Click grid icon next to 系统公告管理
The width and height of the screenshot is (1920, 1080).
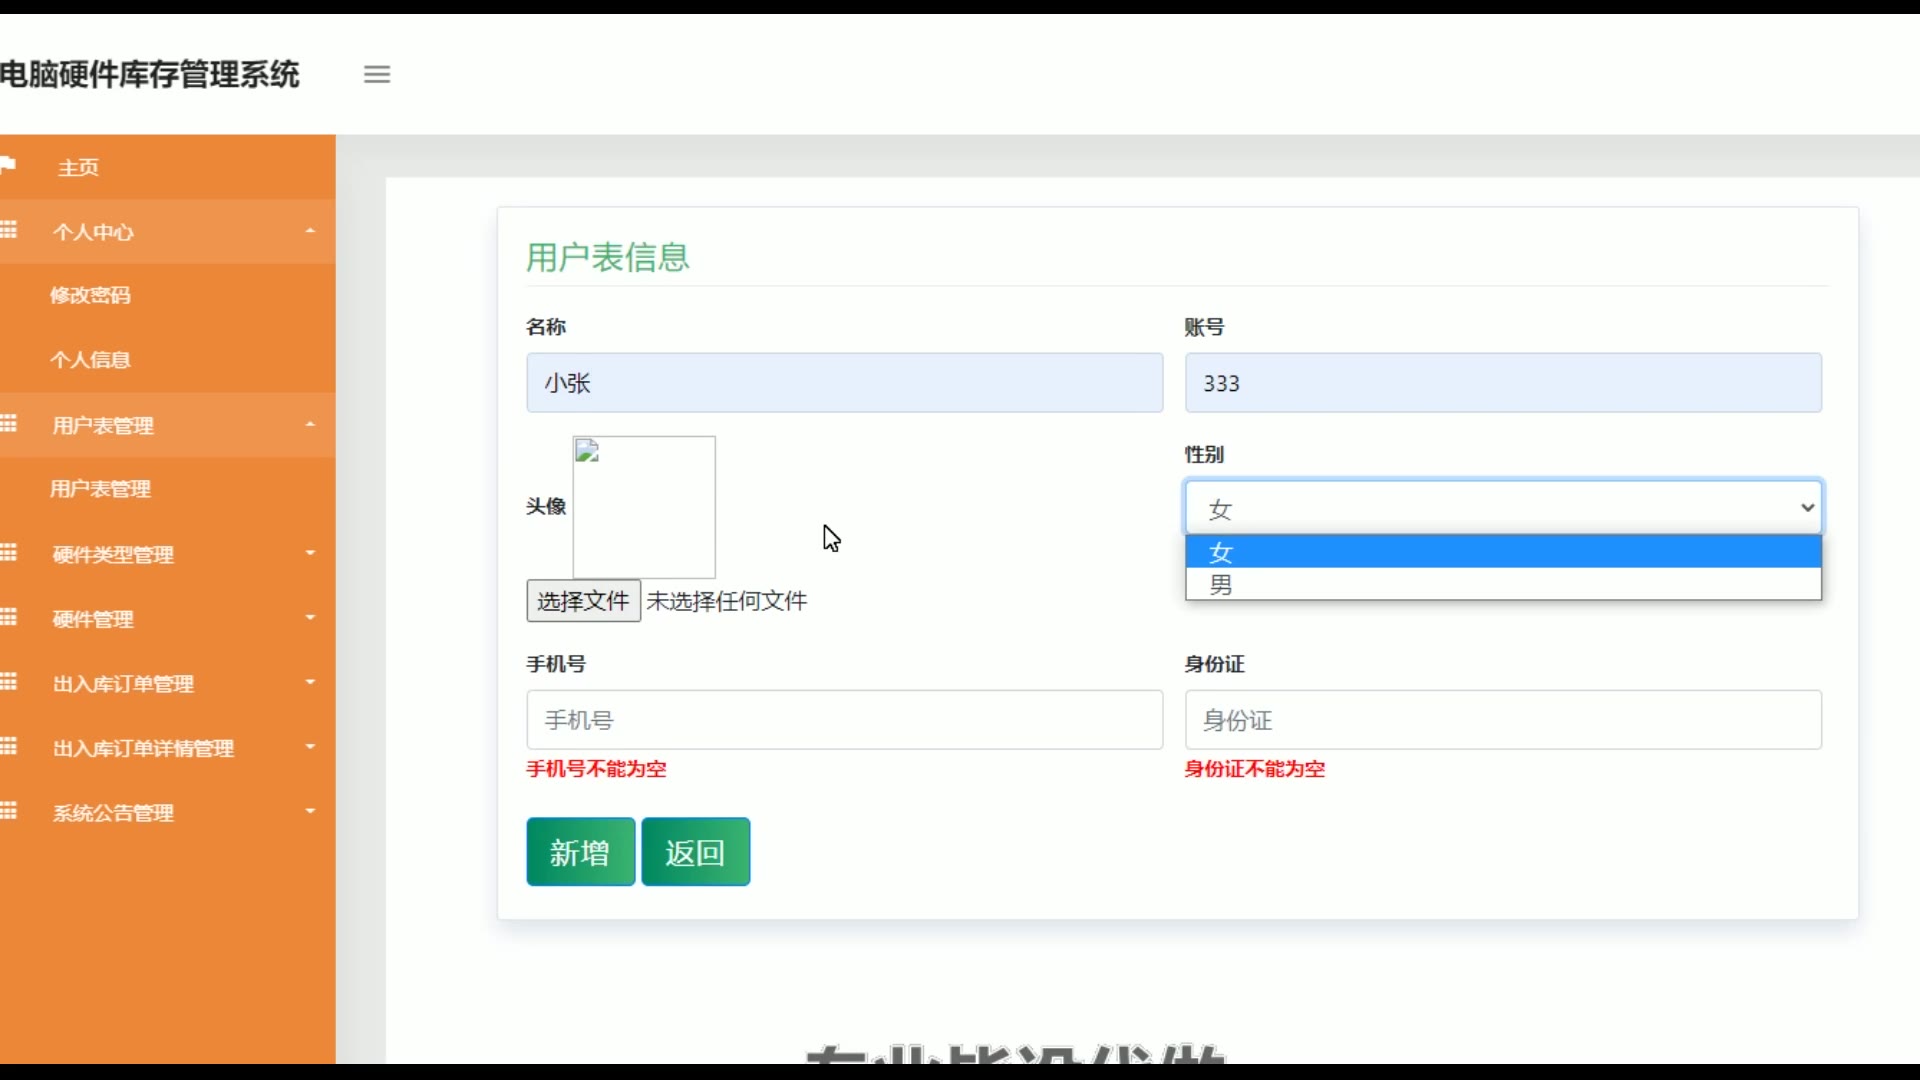click(9, 811)
